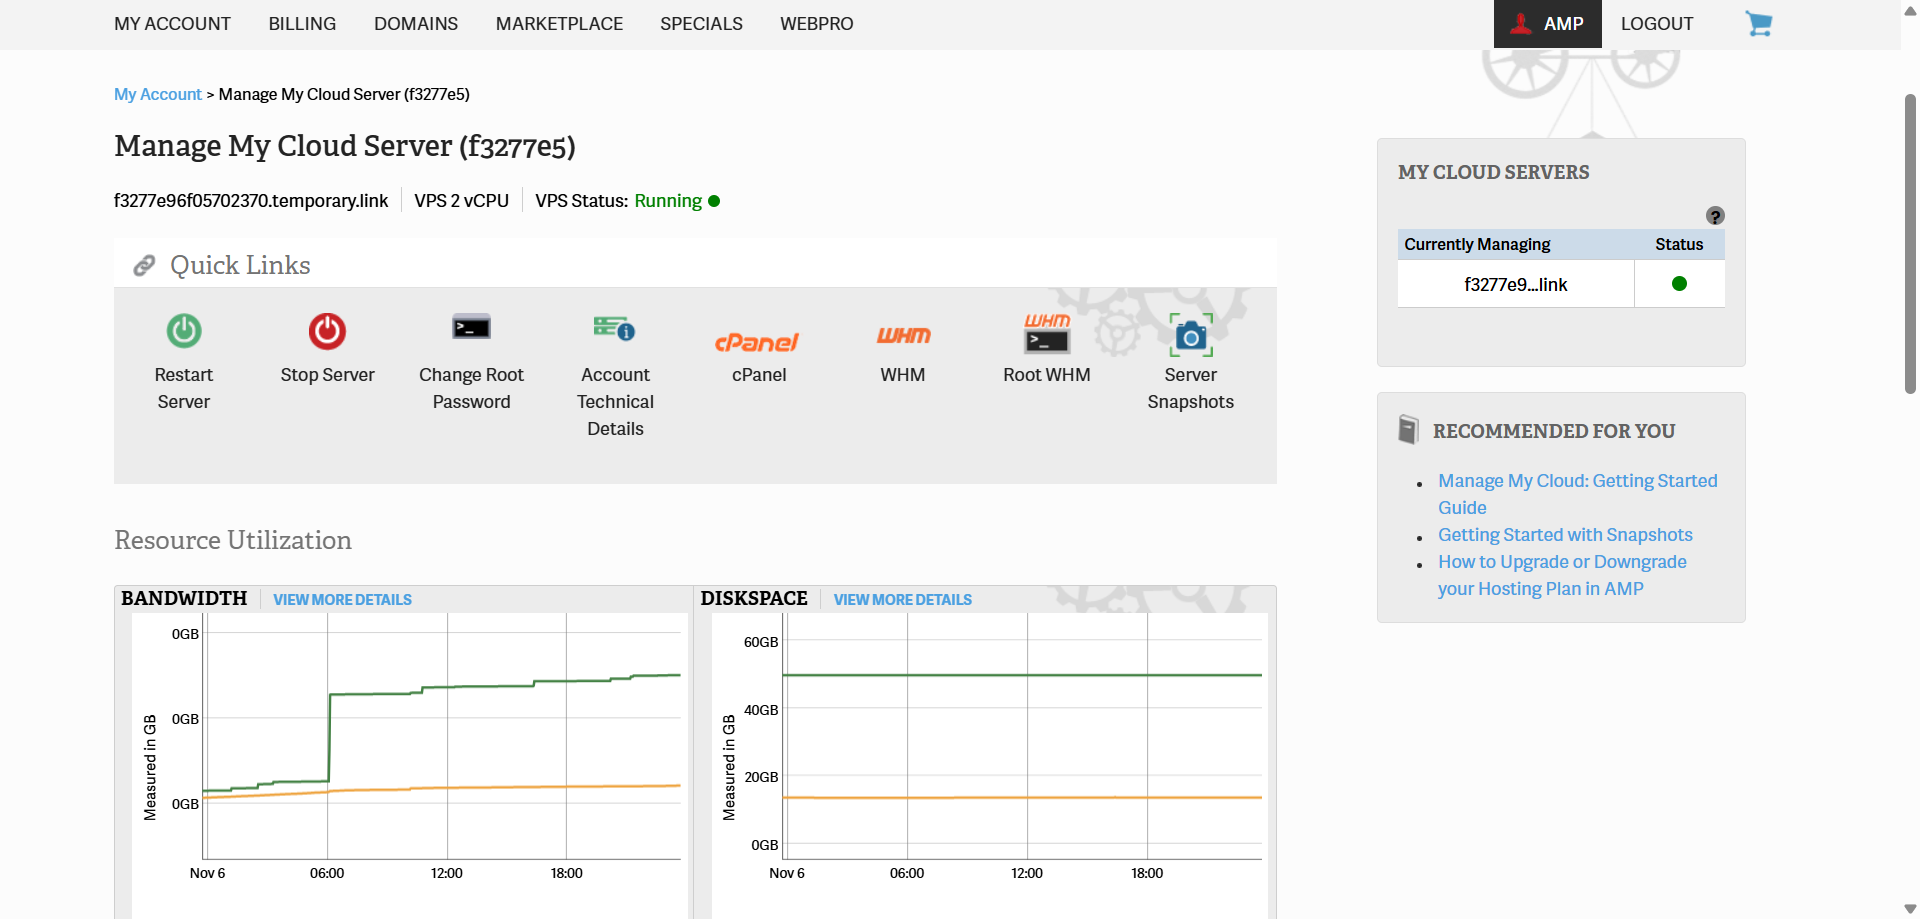Open MY ACCOUNT menu
This screenshot has width=1920, height=919.
[172, 24]
